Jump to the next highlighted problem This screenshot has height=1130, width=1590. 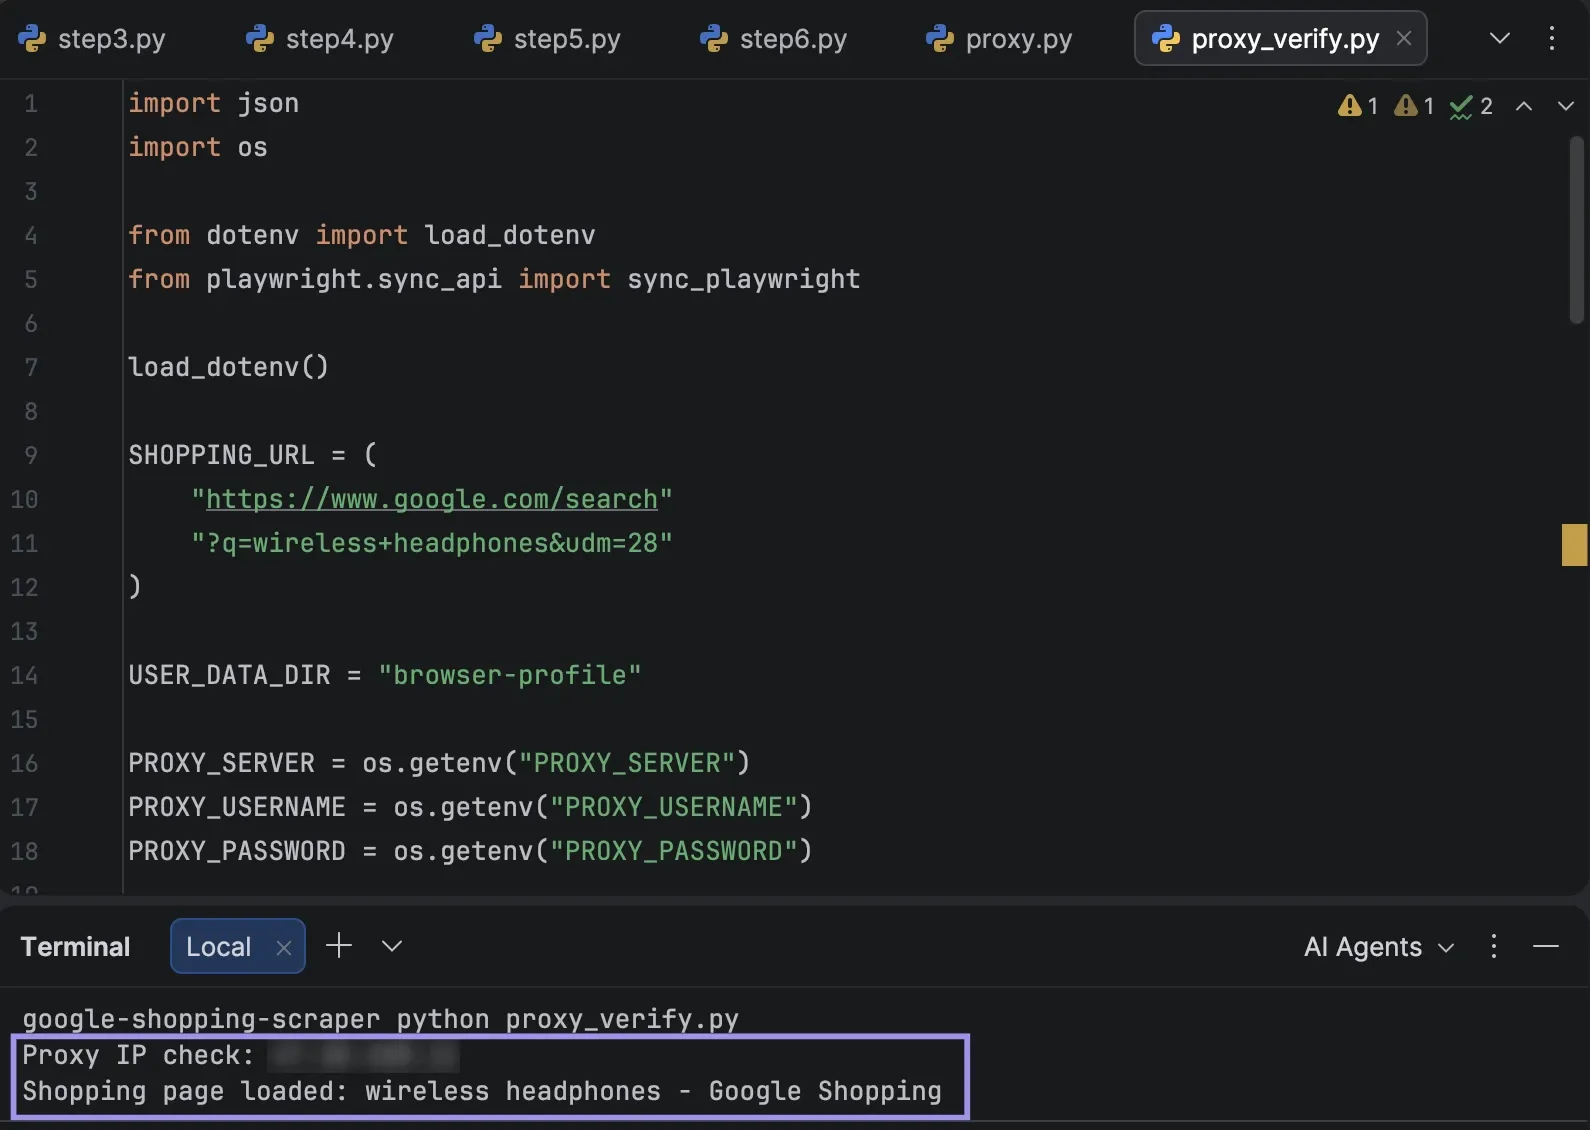pos(1566,106)
